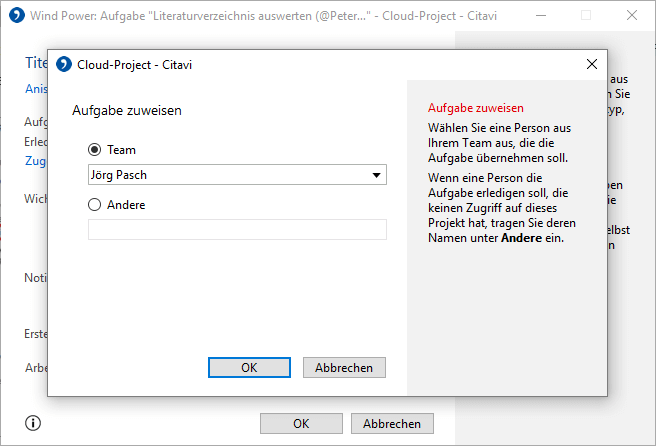
Task: Close the Wind Power task window
Action: (x=632, y=15)
